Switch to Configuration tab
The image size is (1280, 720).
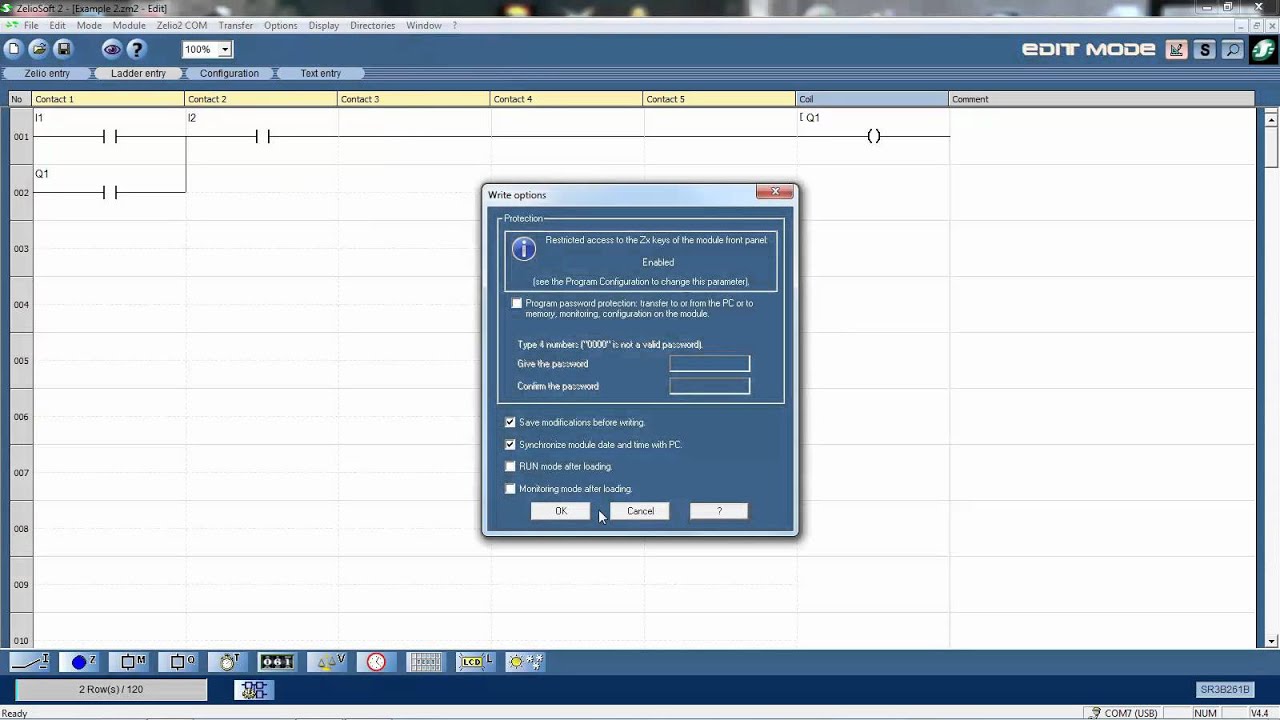tap(229, 73)
